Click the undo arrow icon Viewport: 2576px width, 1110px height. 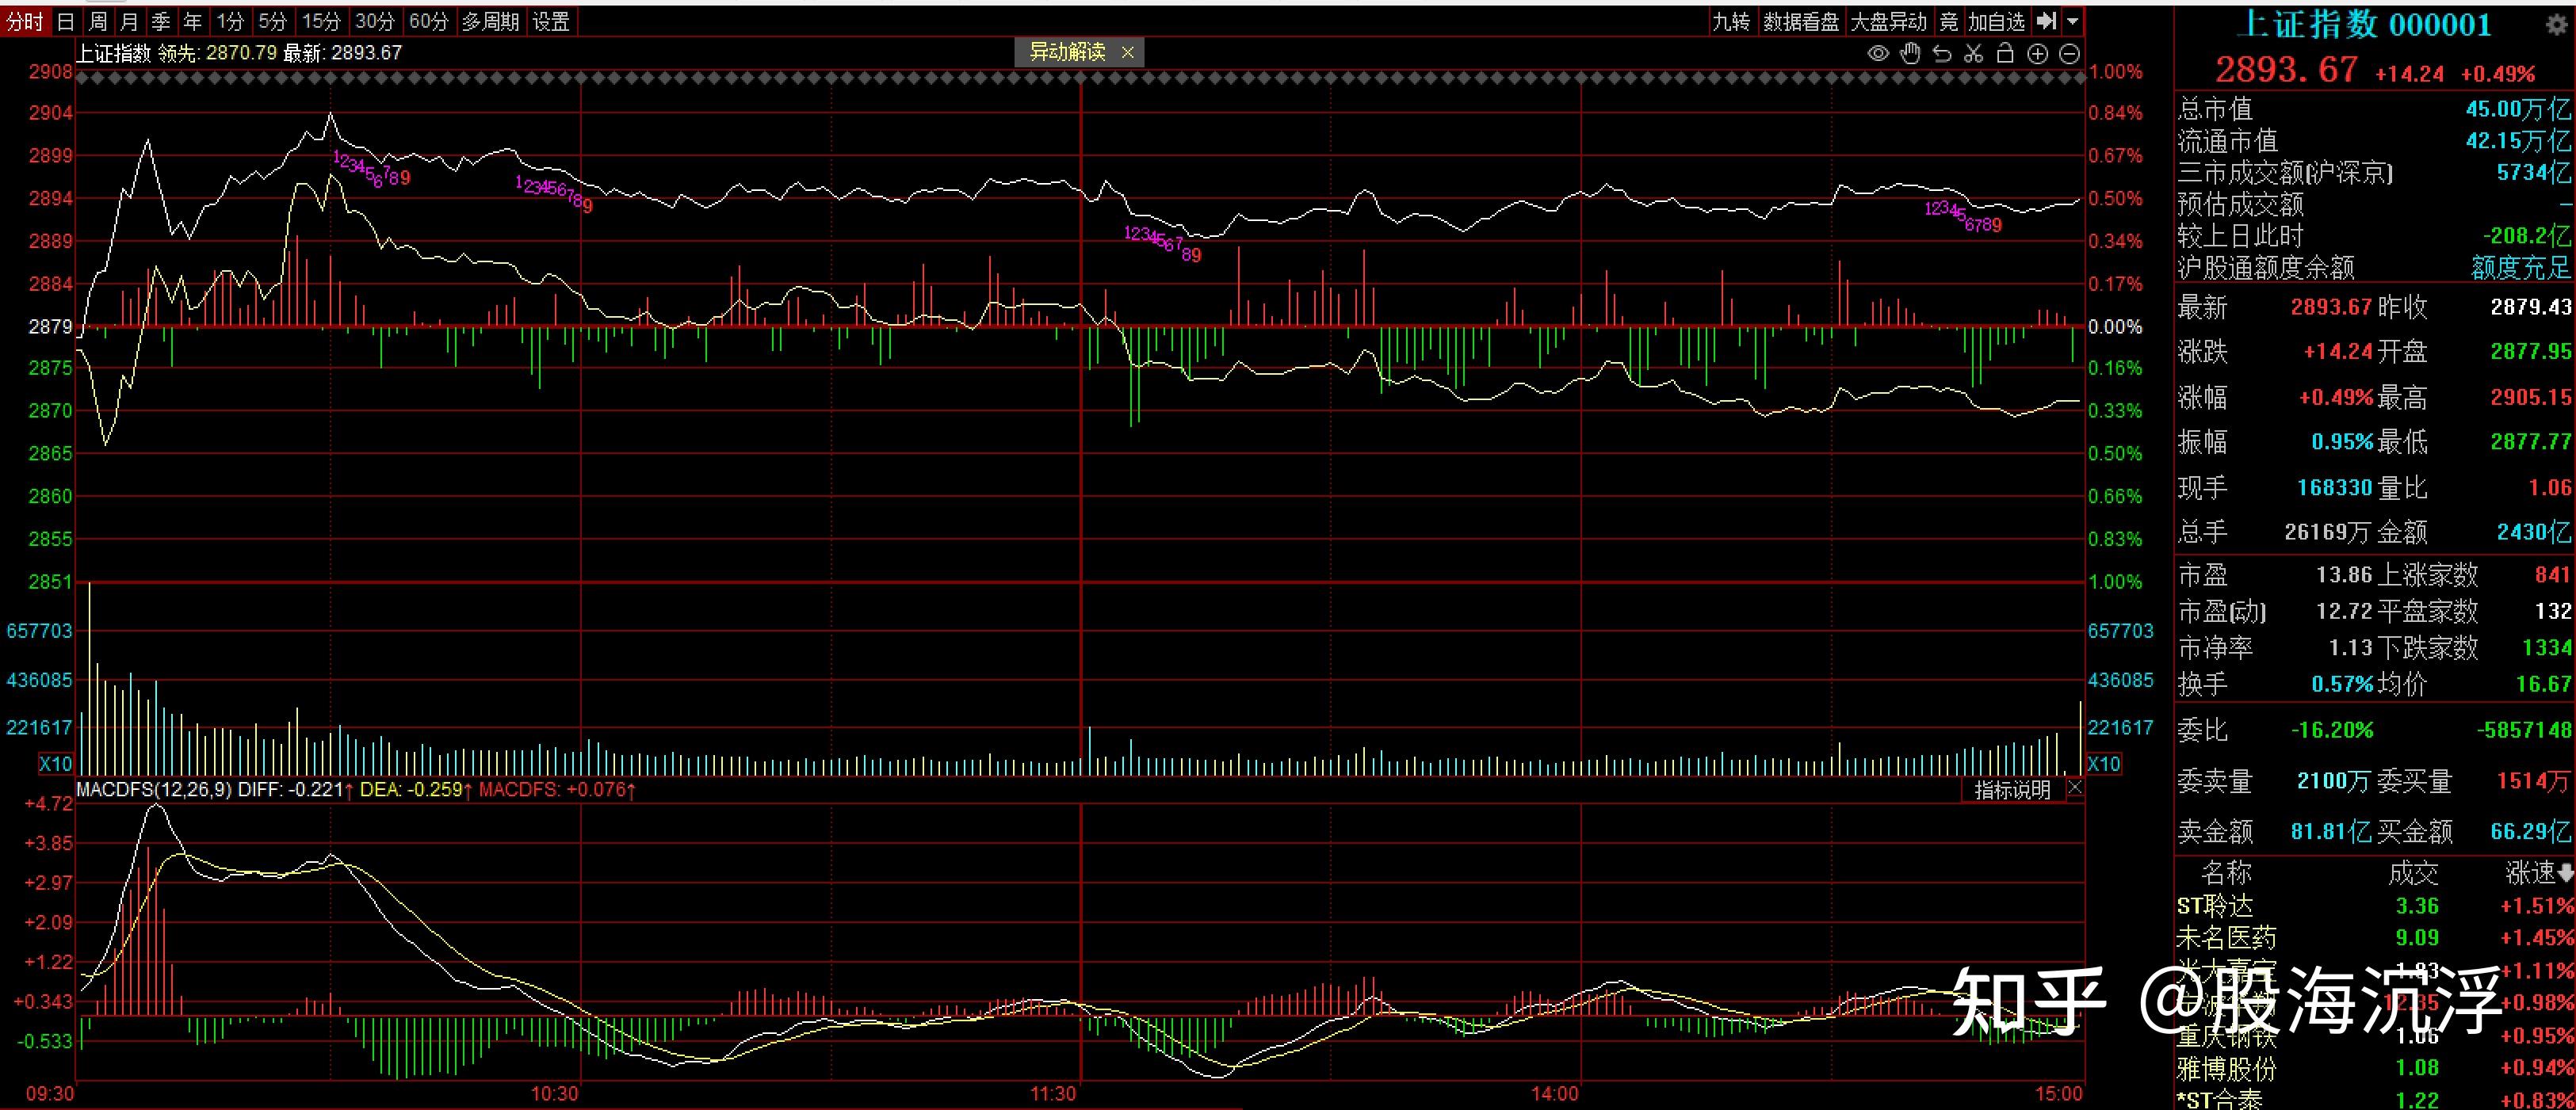pos(1942,54)
